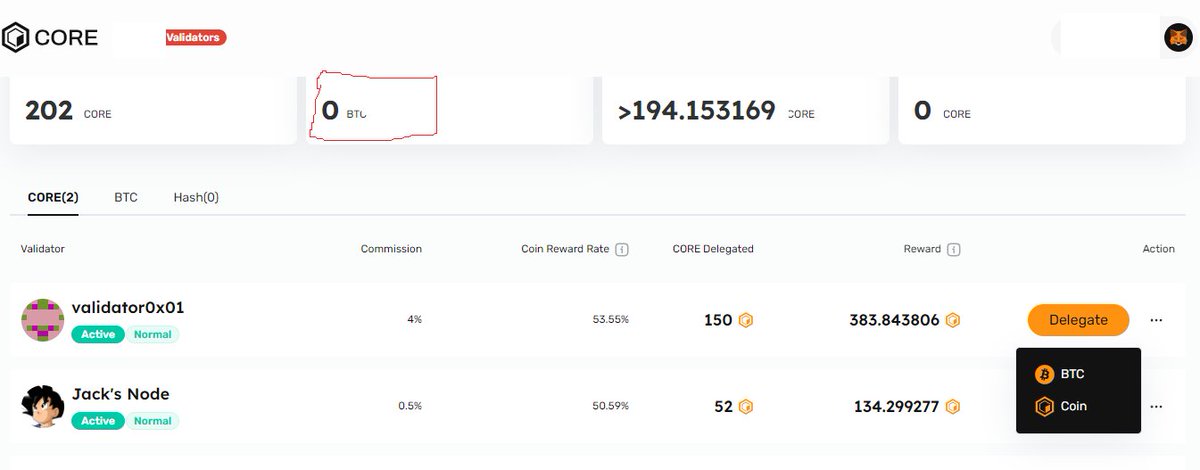Viewport: 1200px width, 470px height.
Task: Click the 53.55% reward rate value
Action: pyautogui.click(x=611, y=320)
